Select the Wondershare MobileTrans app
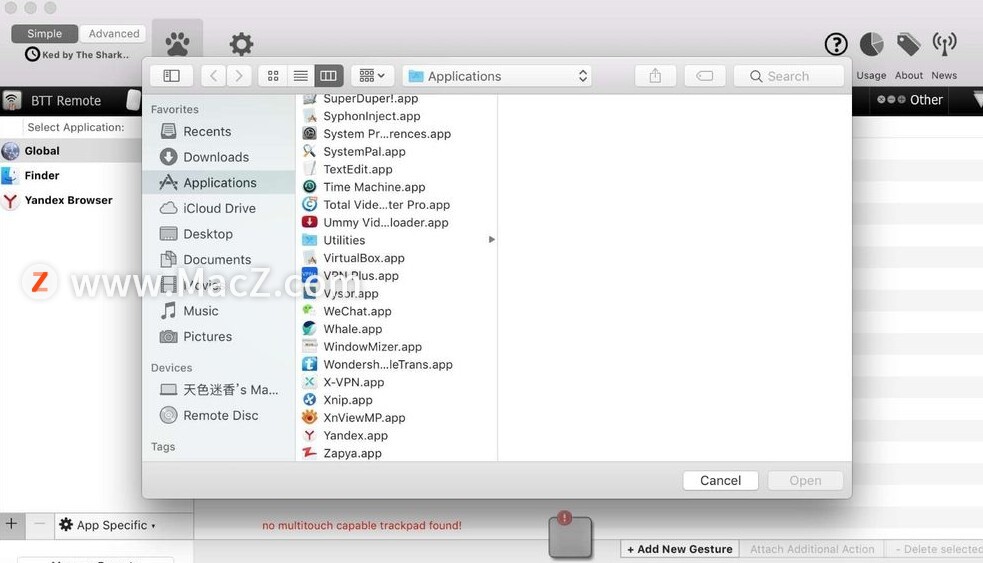The image size is (983, 563). tap(396, 365)
